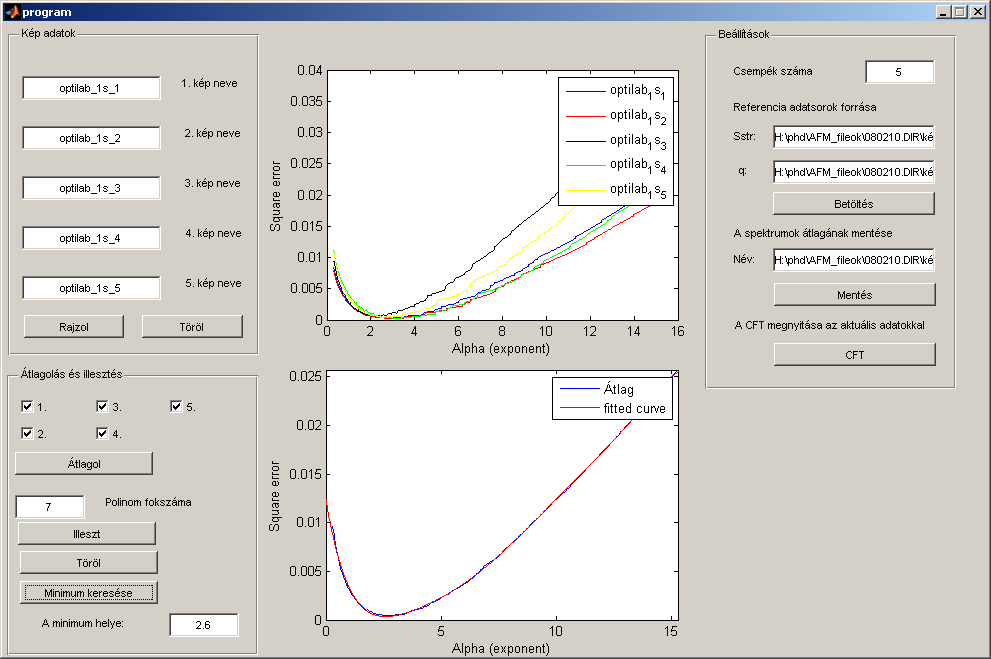Click the optilab1s1 blue legend entry
The height and width of the screenshot is (659, 991).
(x=616, y=92)
